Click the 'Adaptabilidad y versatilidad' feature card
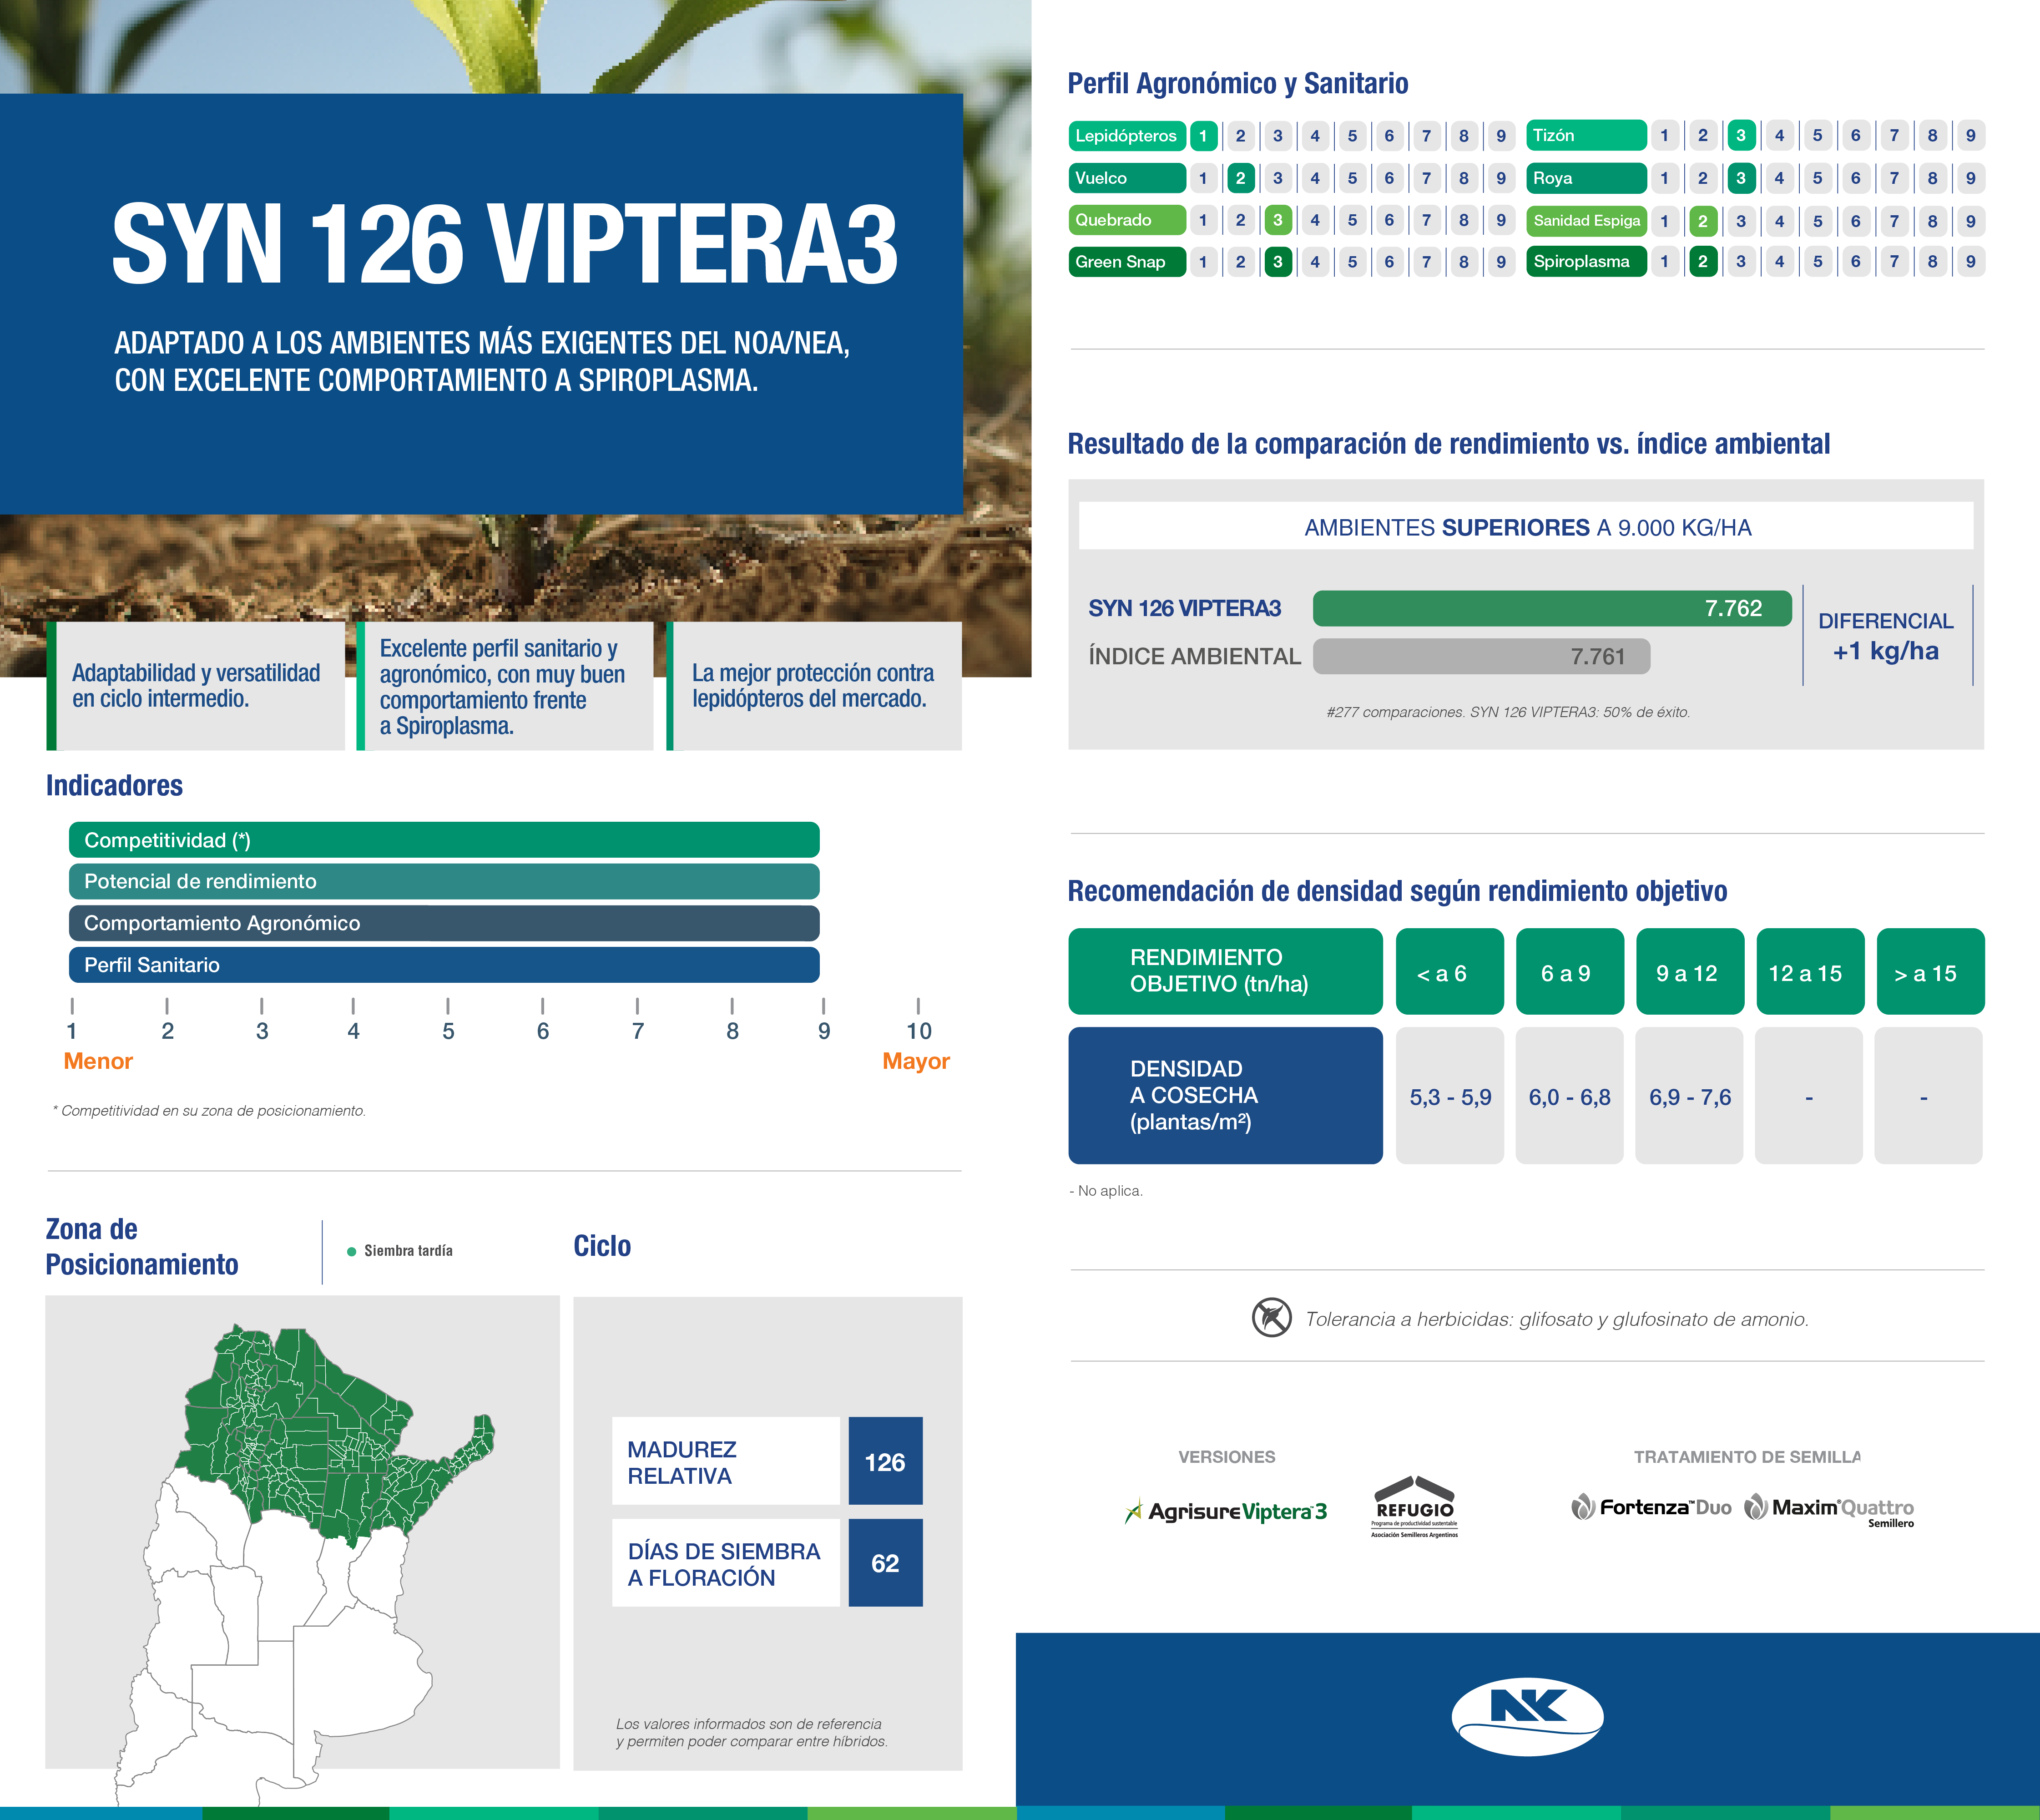This screenshot has height=1820, width=2040. tap(196, 686)
